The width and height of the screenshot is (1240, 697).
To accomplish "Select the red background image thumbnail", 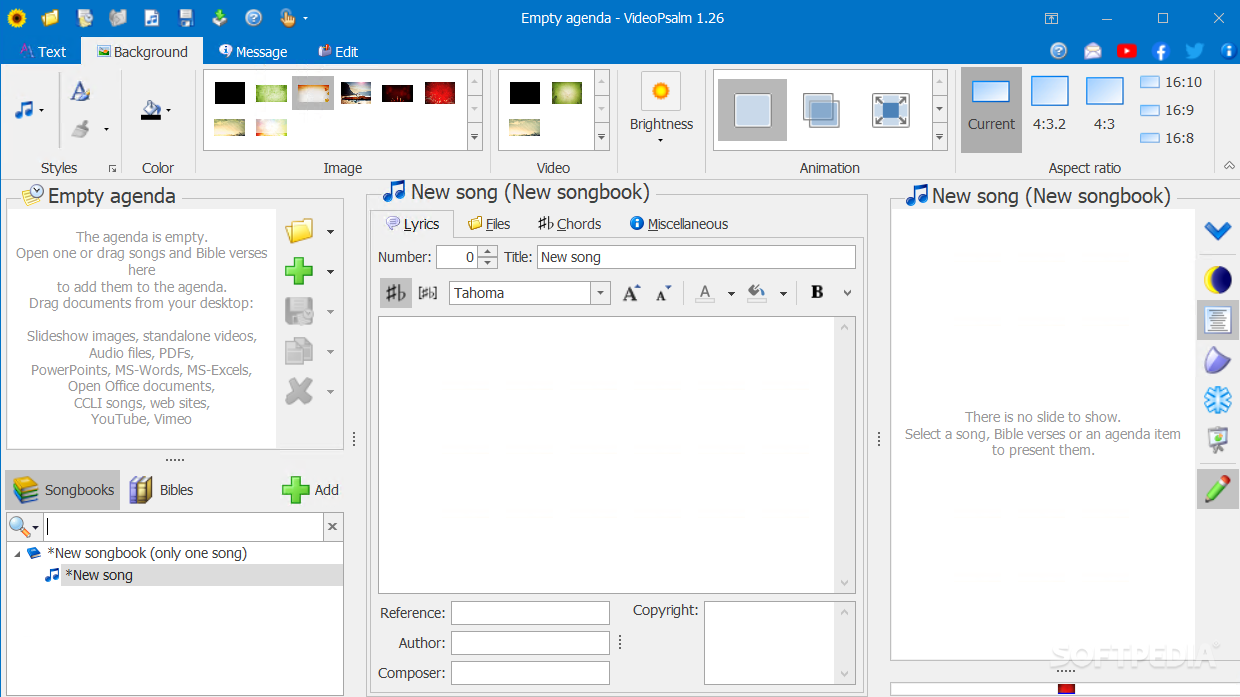I will [x=440, y=93].
